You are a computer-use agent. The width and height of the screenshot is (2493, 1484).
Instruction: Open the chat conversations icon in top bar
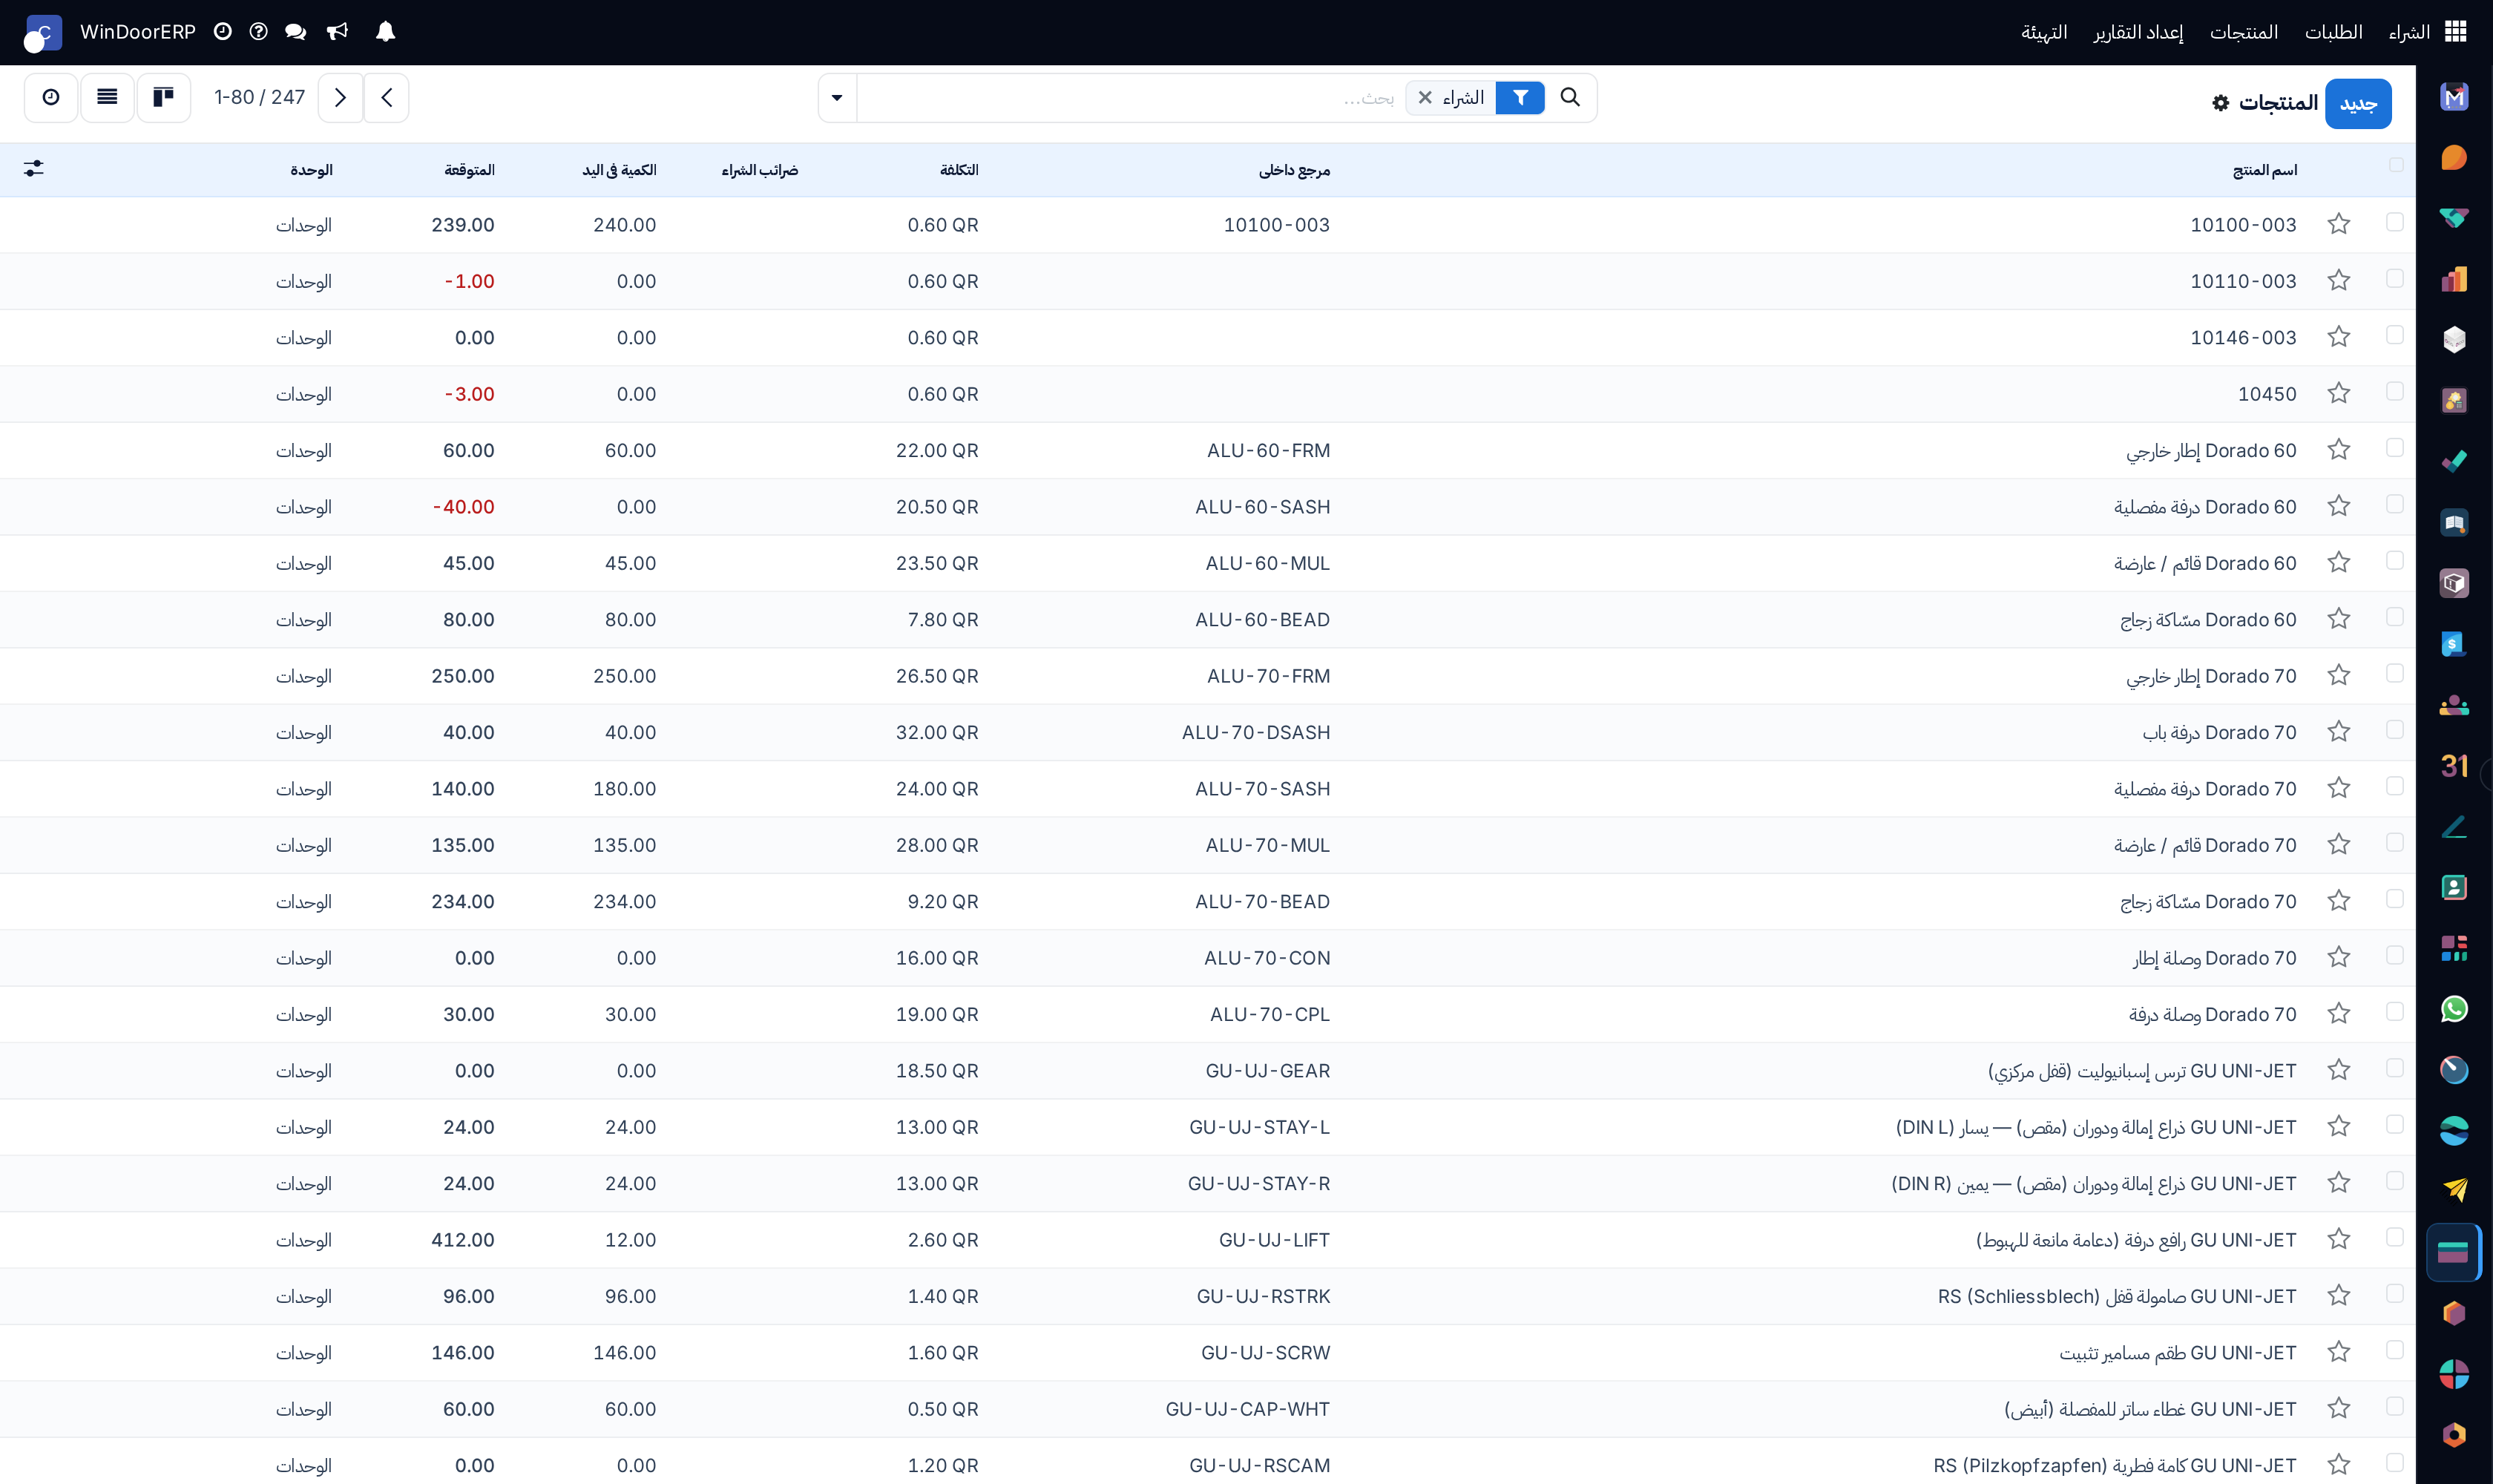click(x=295, y=32)
